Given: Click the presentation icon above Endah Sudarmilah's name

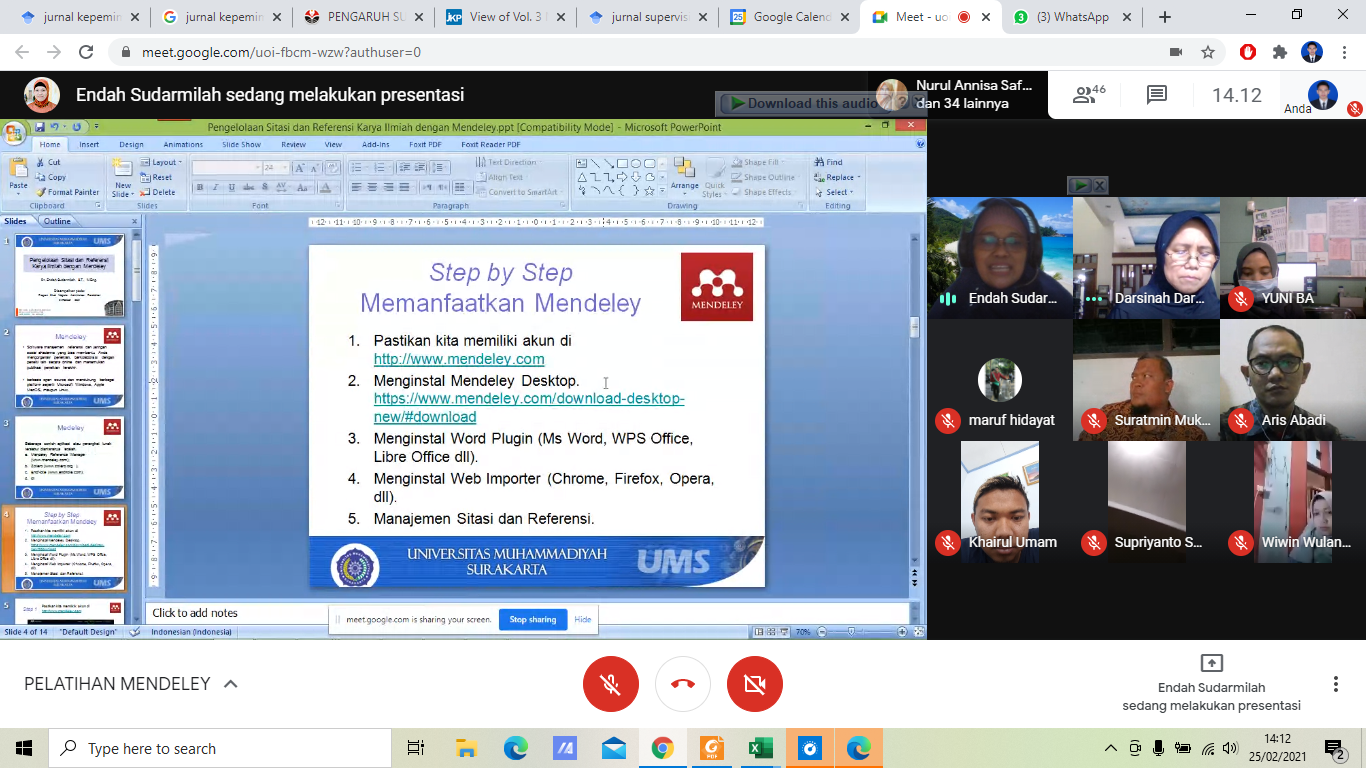Looking at the screenshot, I should tap(1211, 663).
